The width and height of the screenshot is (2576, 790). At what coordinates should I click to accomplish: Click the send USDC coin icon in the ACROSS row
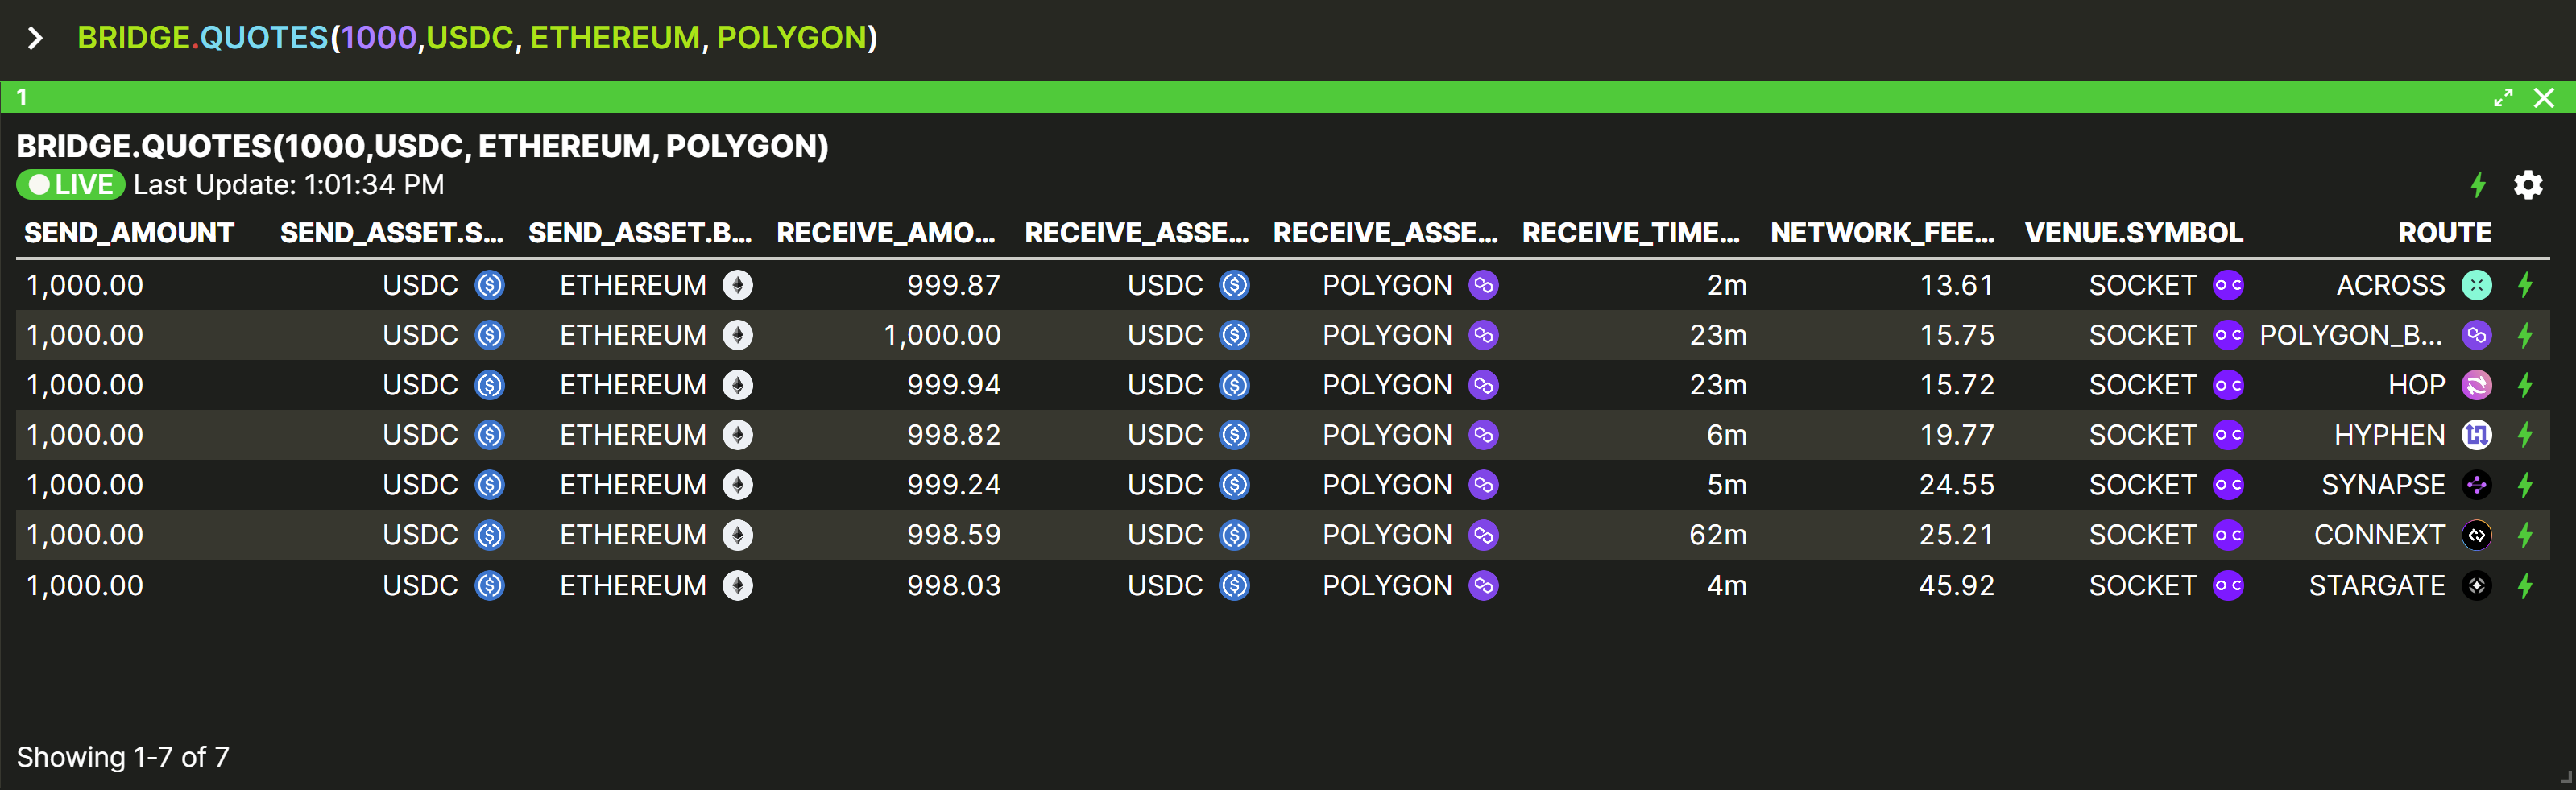pyautogui.click(x=490, y=285)
